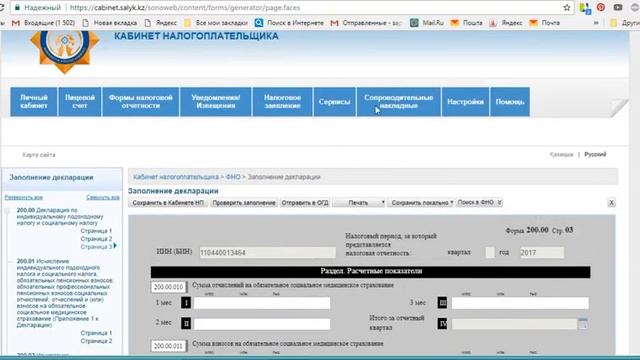
Task: Open the 'Сервисы' menu
Action: click(x=335, y=102)
